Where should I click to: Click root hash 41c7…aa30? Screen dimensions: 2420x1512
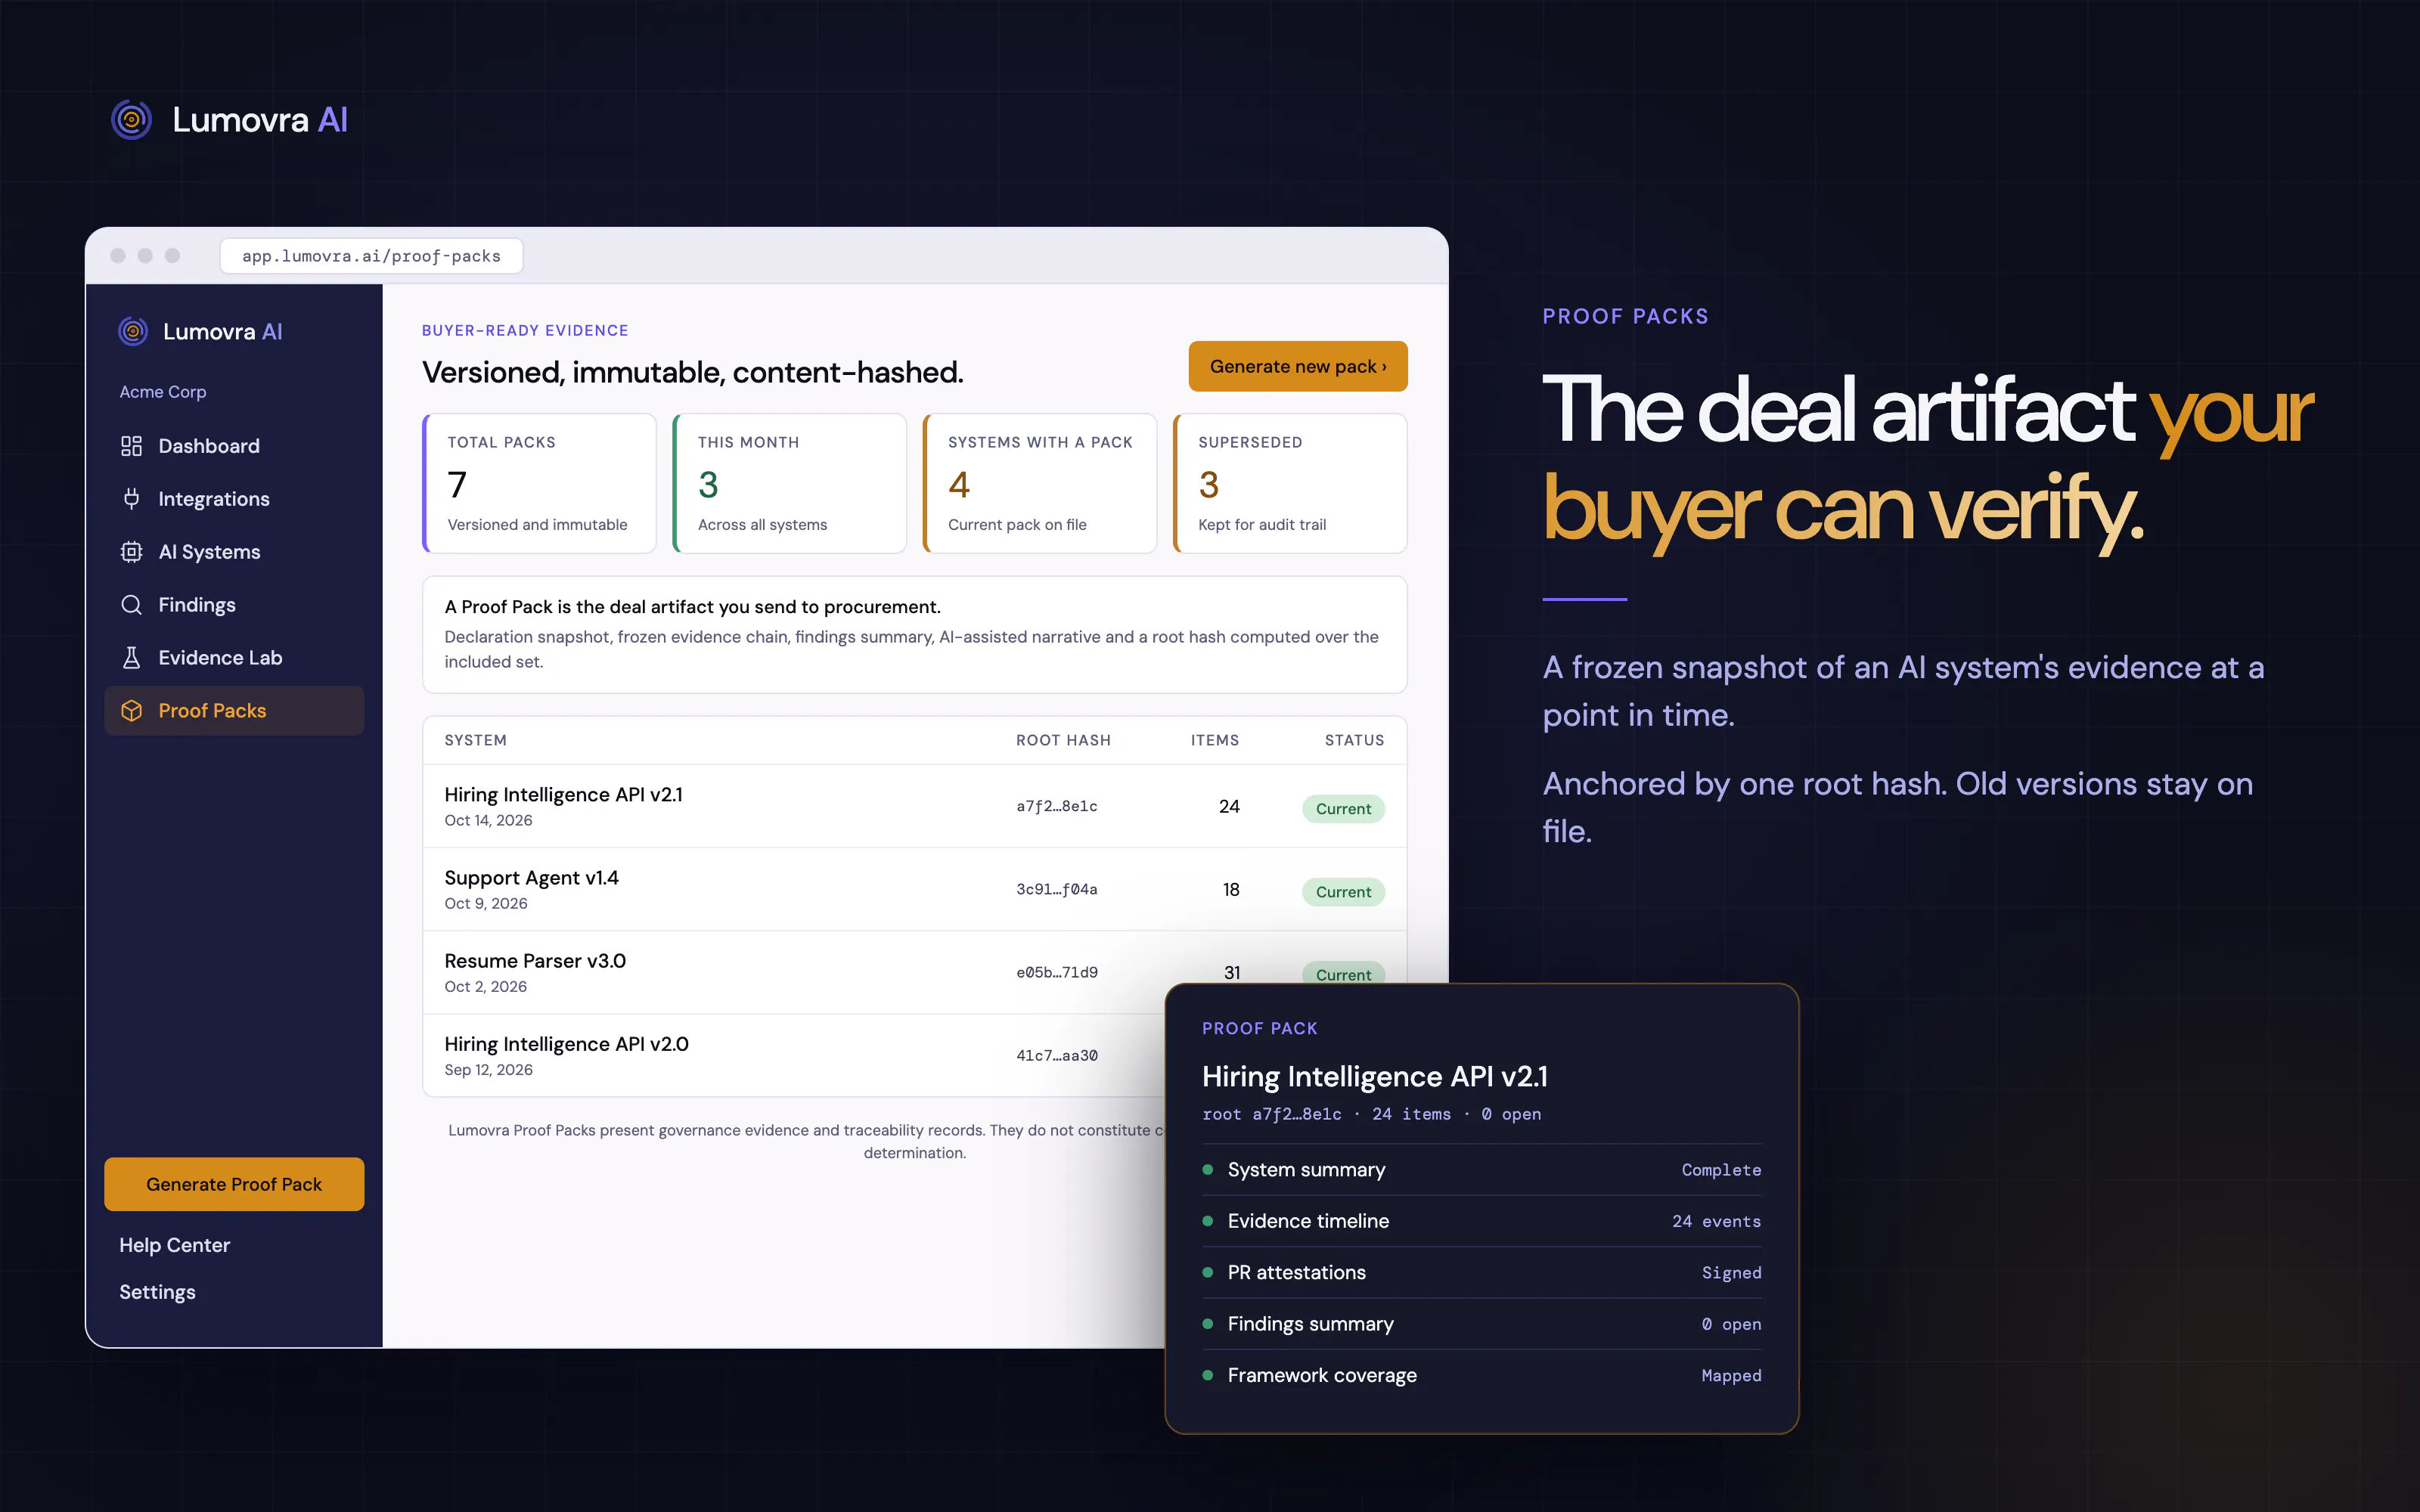tap(1057, 1055)
